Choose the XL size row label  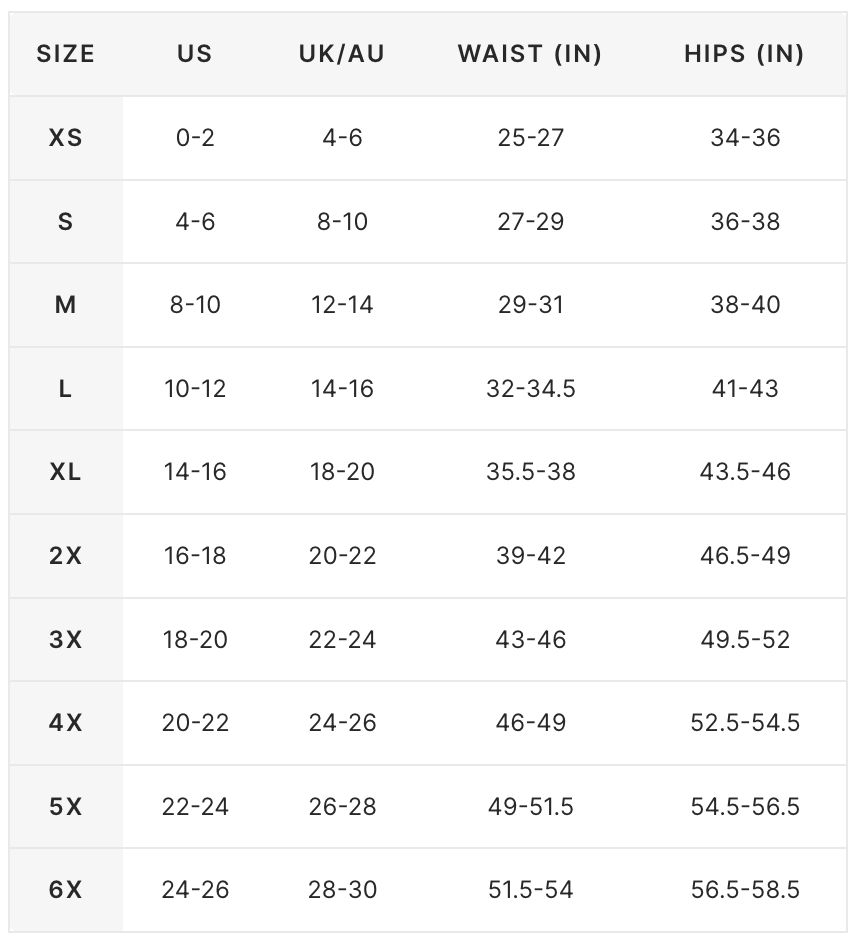coord(66,472)
